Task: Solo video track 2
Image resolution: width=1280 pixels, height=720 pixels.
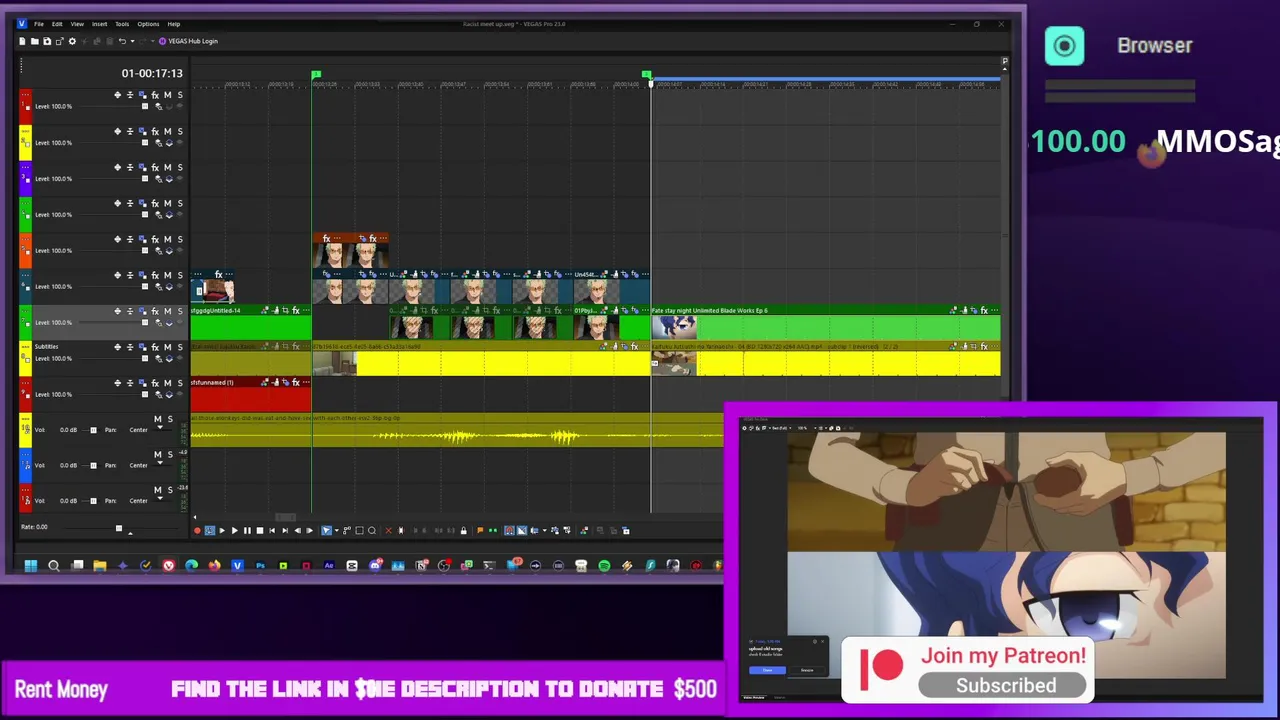Action: (180, 131)
